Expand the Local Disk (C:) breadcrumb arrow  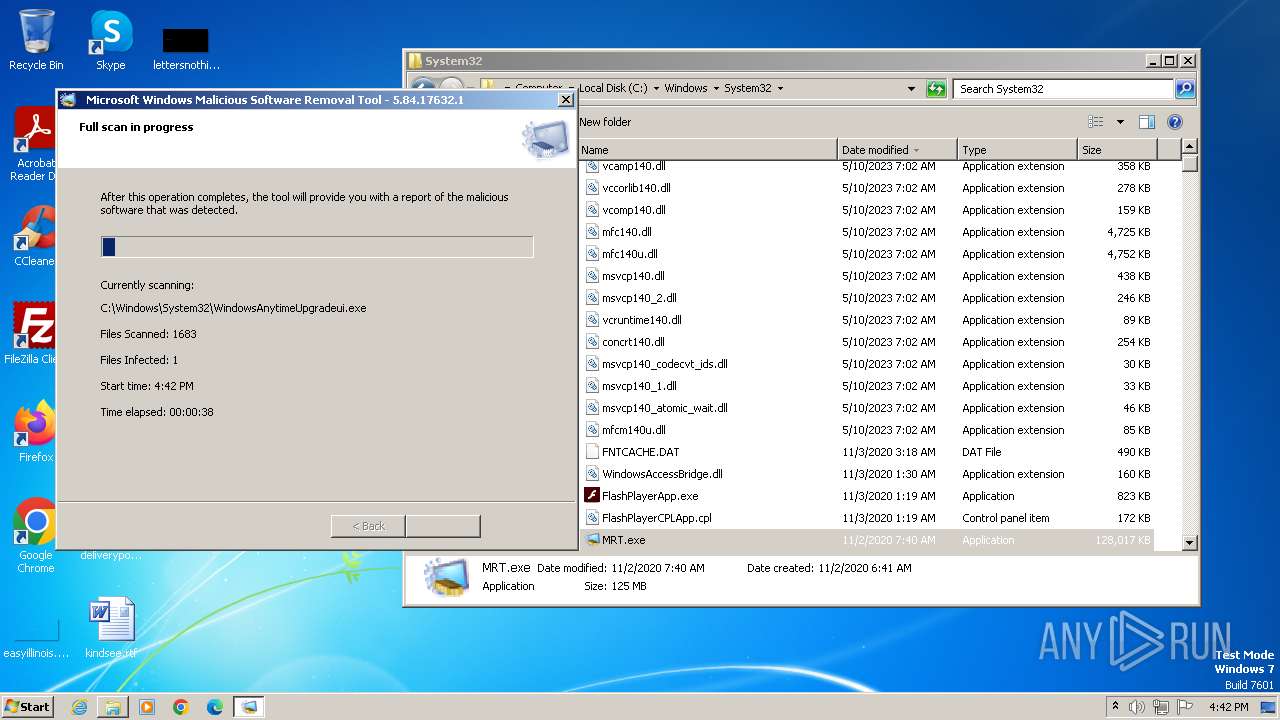pos(656,88)
